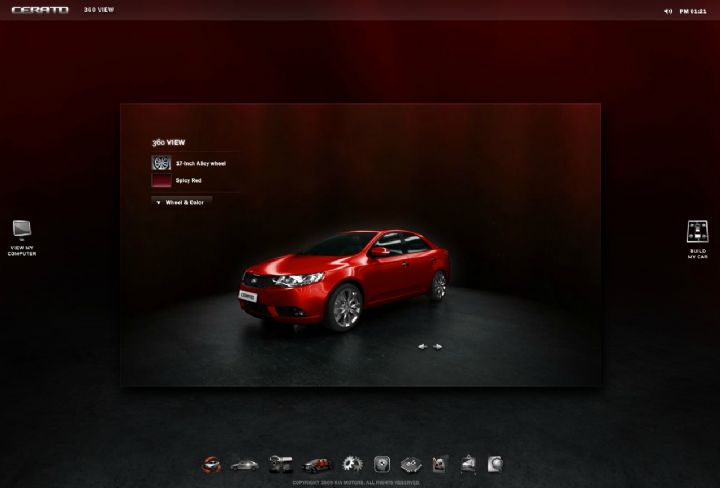
Task: Open the specifications booklet dock icon
Action: pyautogui.click(x=411, y=465)
